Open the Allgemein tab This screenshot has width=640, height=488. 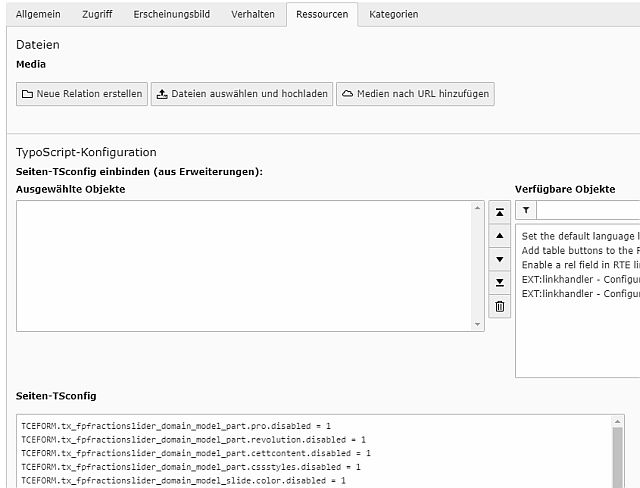pos(38,14)
